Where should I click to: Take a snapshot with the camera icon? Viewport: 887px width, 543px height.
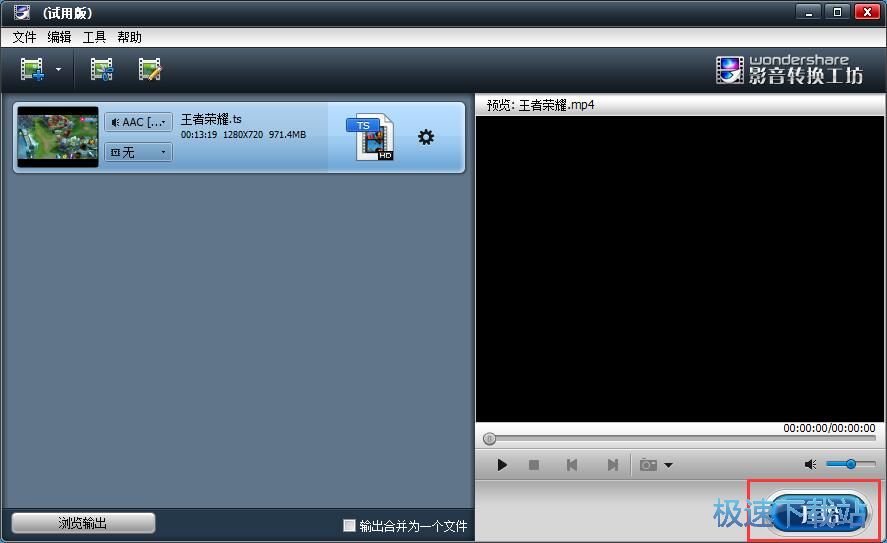click(649, 465)
